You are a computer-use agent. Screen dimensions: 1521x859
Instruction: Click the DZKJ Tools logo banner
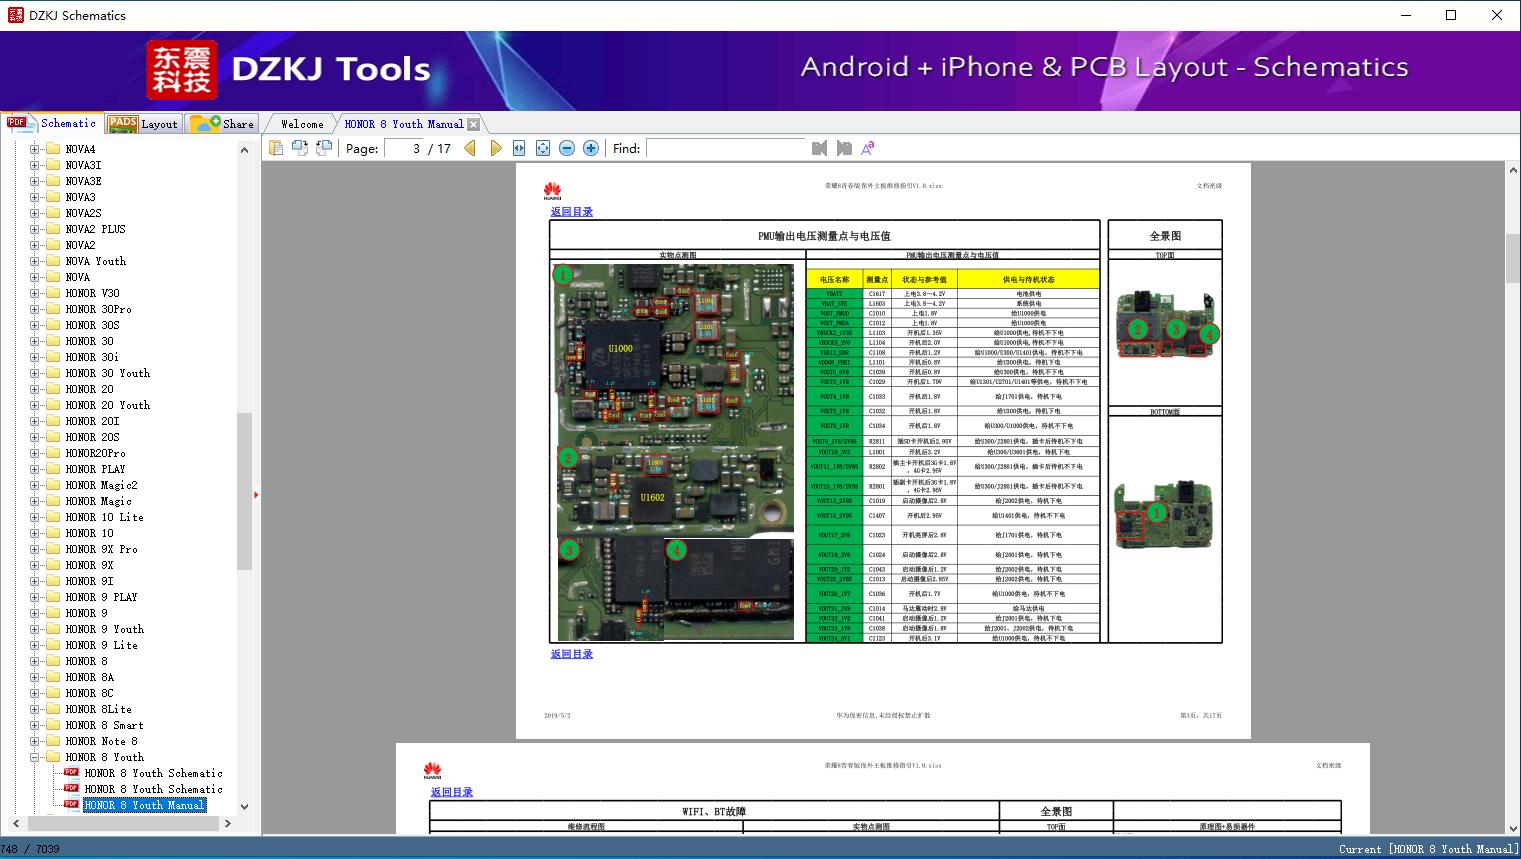pyautogui.click(x=290, y=69)
